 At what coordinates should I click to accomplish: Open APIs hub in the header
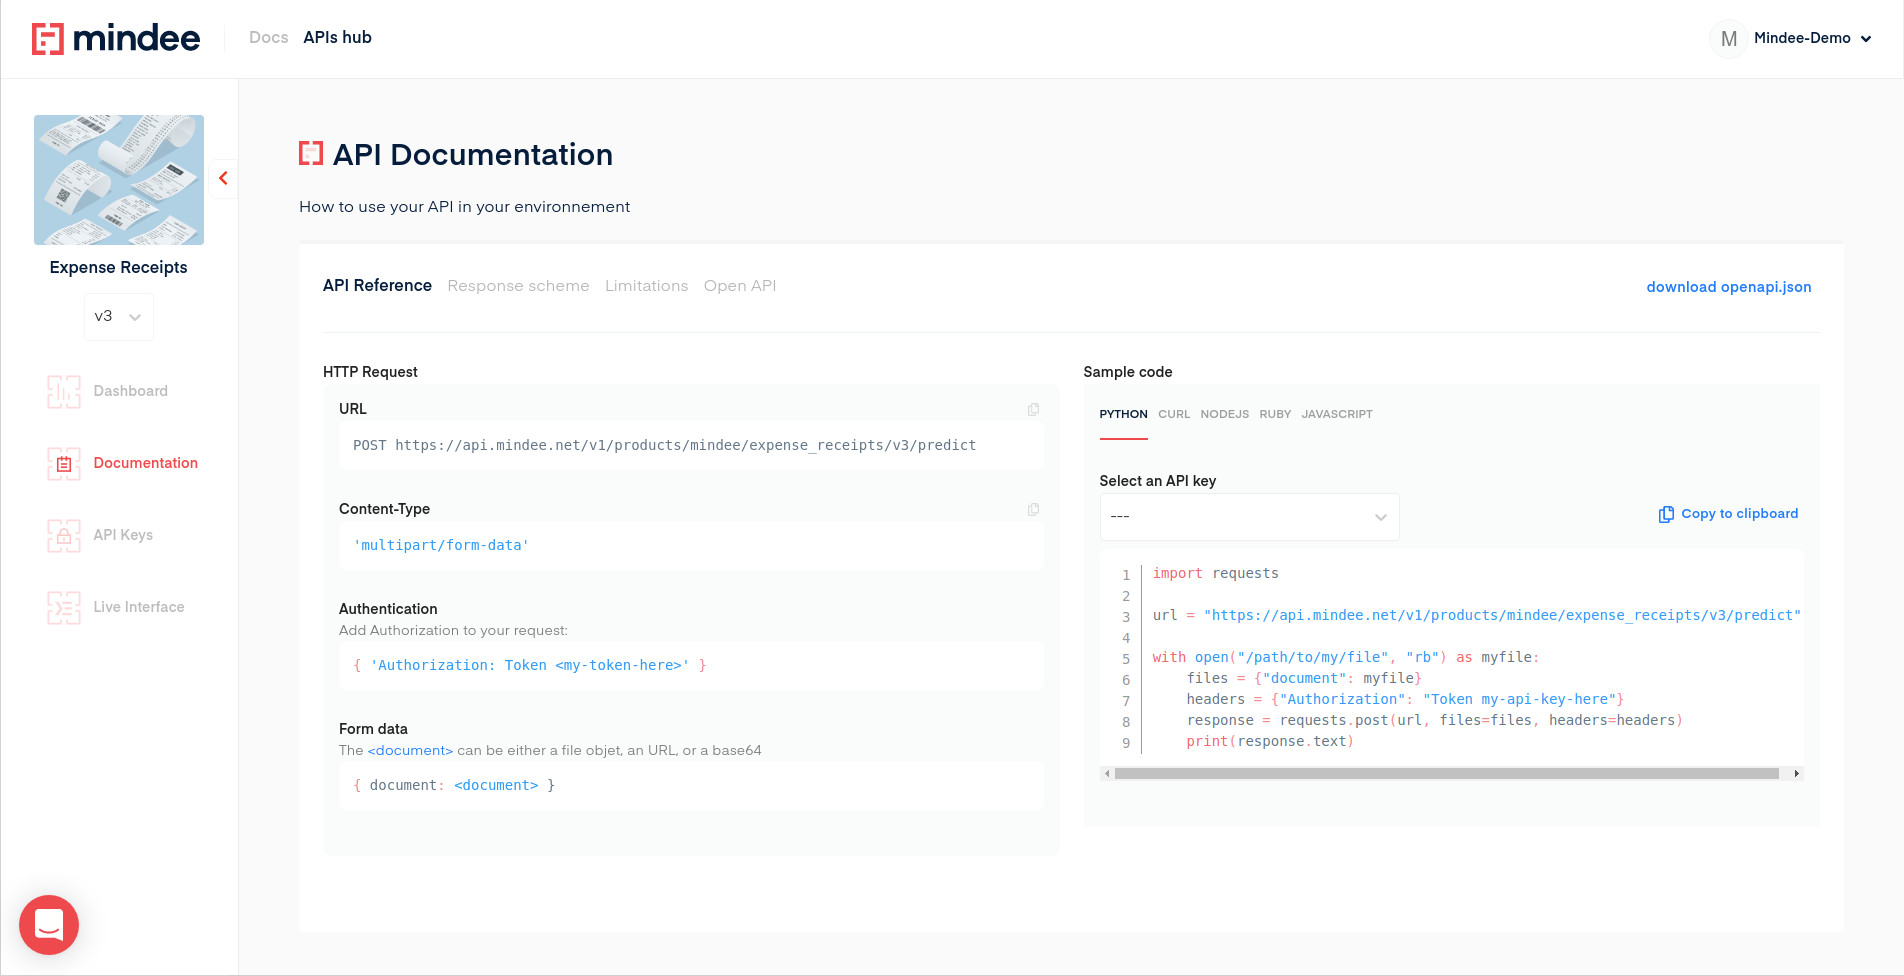click(337, 38)
